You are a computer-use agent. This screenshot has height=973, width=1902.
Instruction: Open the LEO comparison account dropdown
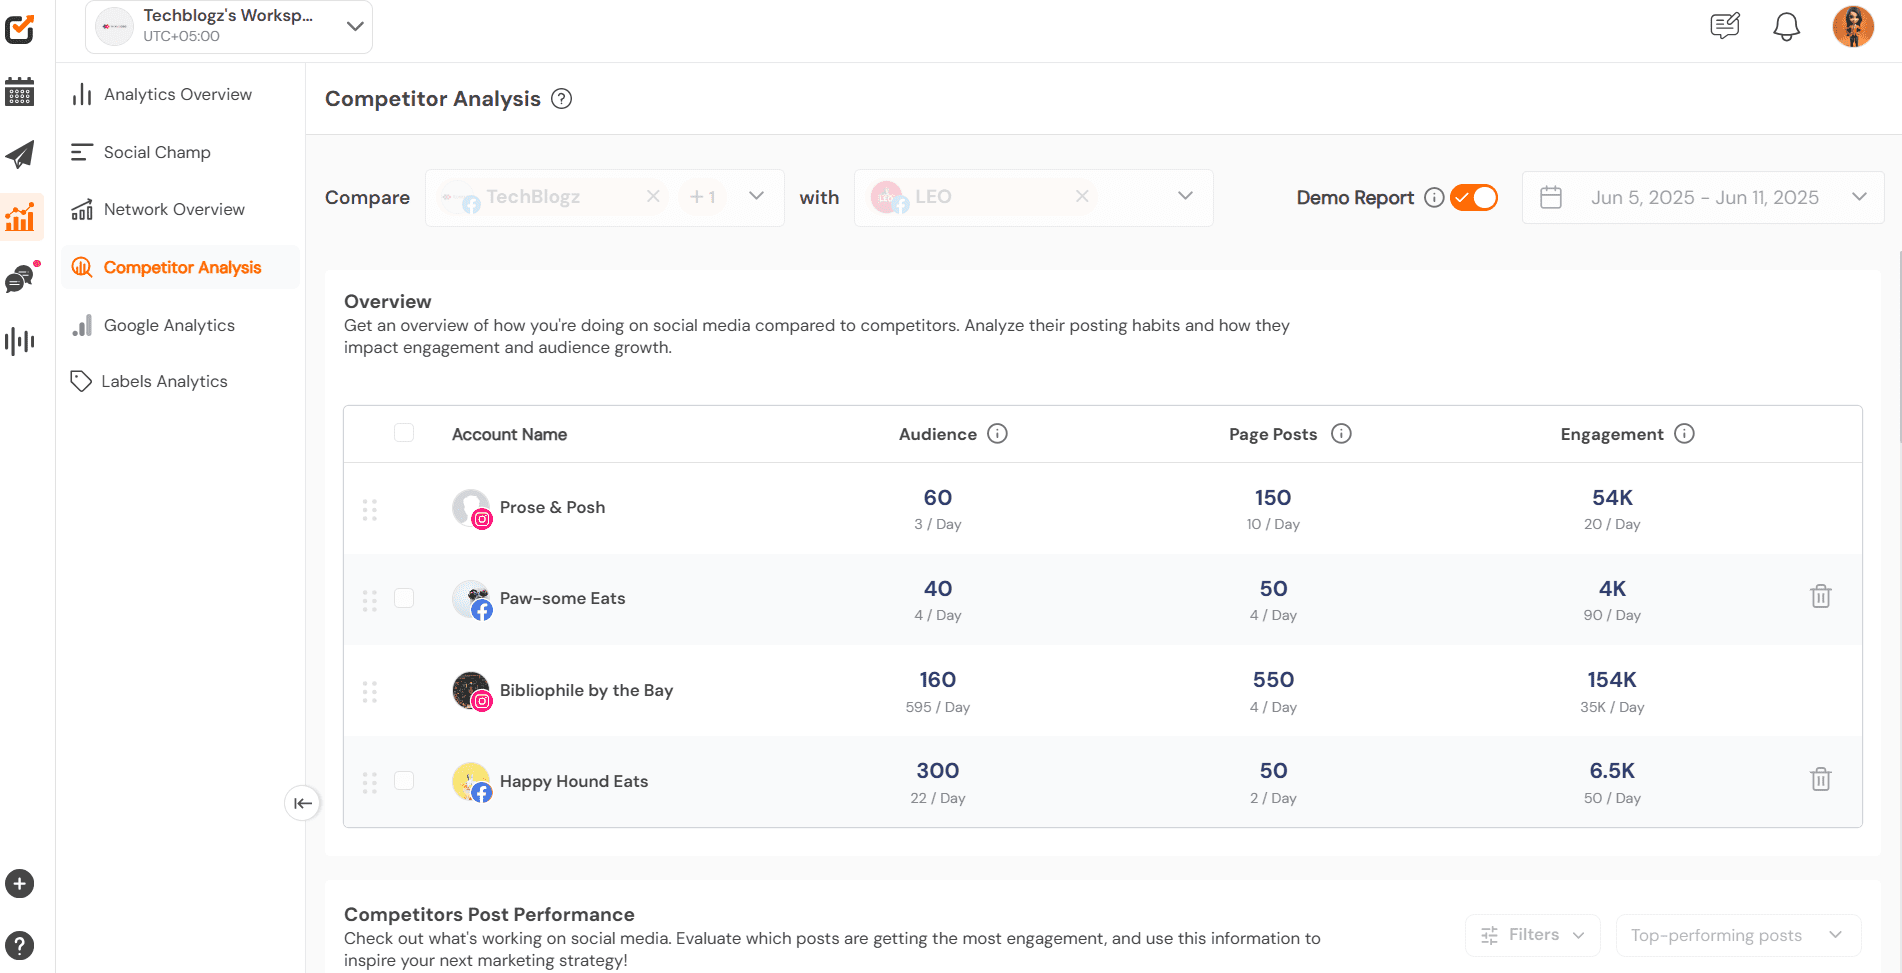(x=1185, y=196)
